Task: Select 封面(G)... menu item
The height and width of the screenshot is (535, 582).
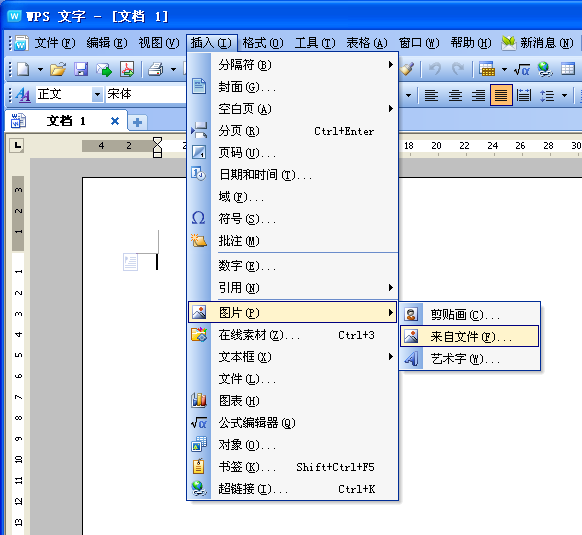Action: [x=293, y=87]
